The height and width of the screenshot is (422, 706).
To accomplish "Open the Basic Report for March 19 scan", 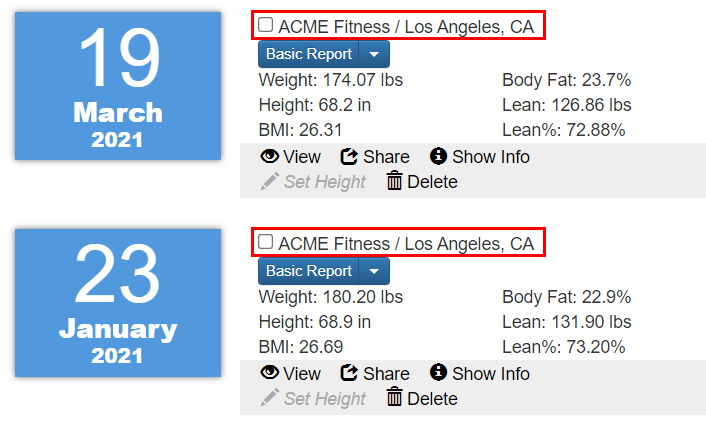I will click(x=308, y=54).
